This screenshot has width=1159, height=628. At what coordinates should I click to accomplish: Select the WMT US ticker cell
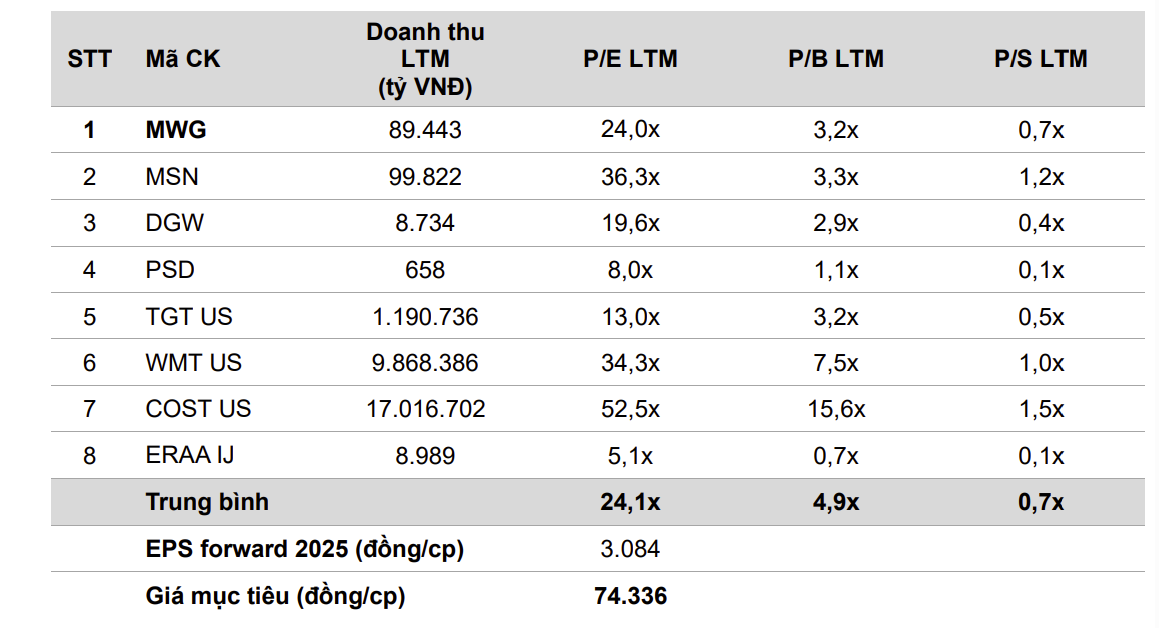click(194, 363)
